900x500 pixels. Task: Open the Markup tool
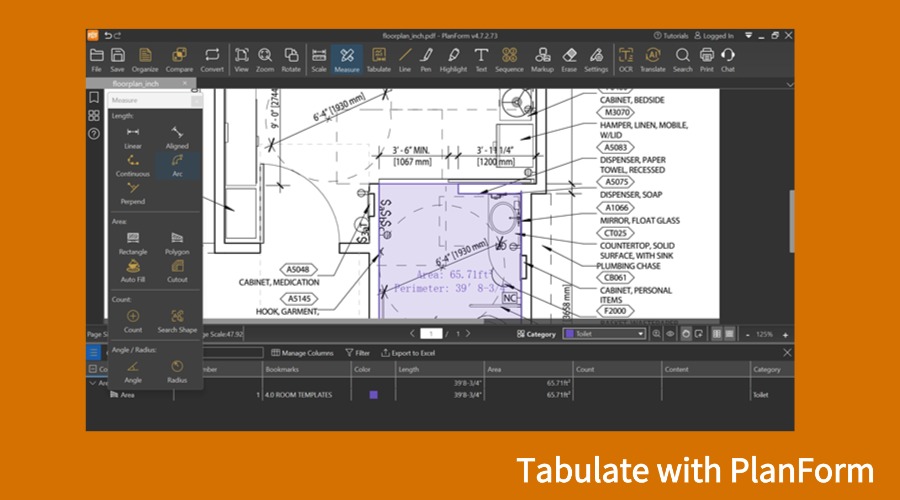[542, 60]
